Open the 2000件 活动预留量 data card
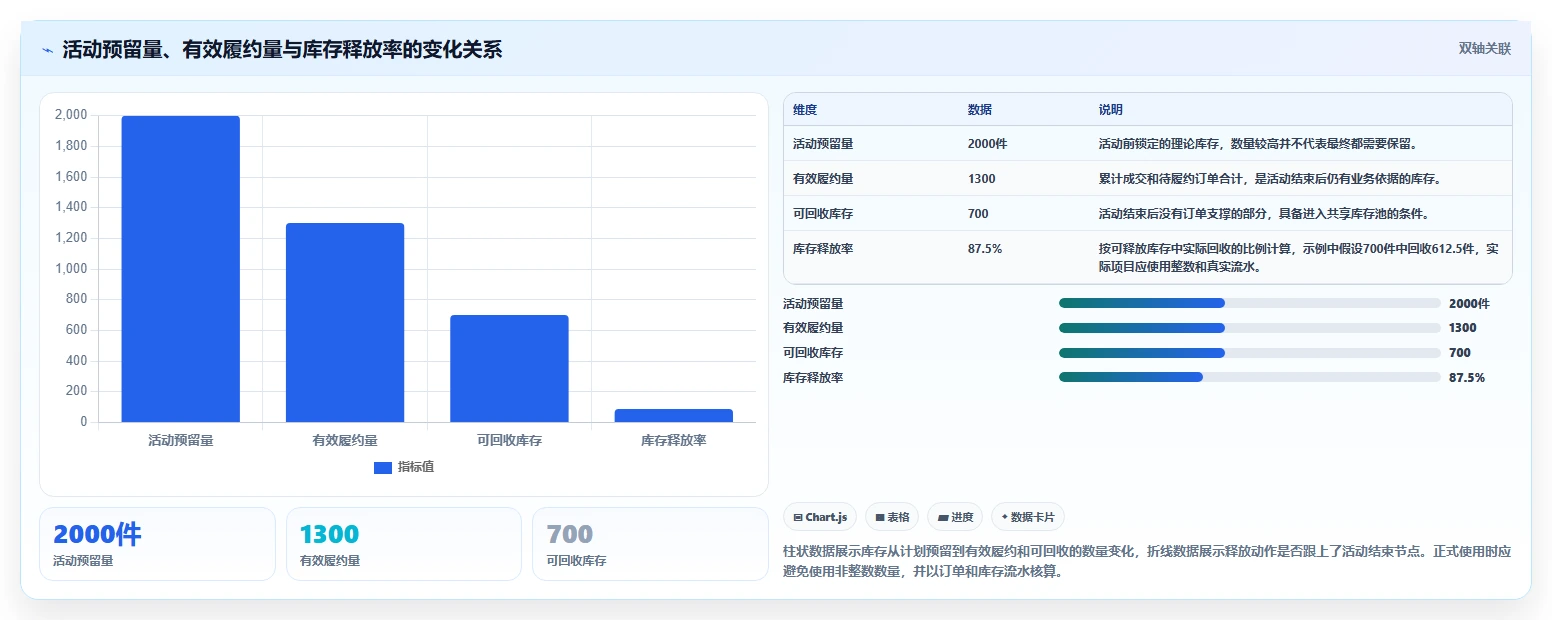Screen dimensions: 1552x620 click(157, 544)
